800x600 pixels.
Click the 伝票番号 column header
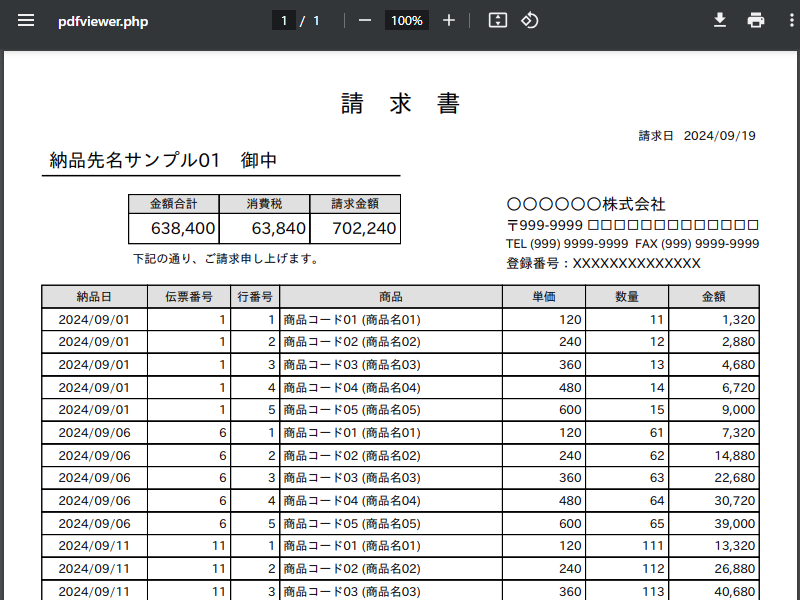tap(189, 296)
